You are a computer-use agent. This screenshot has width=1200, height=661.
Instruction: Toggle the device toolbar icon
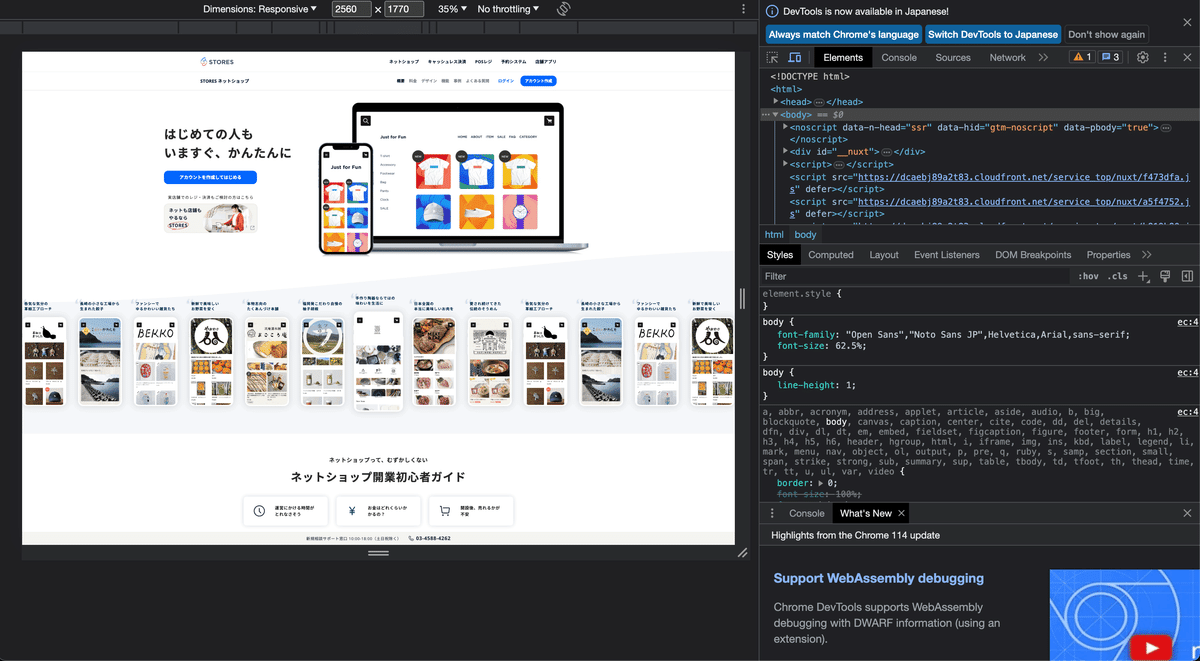(x=795, y=58)
